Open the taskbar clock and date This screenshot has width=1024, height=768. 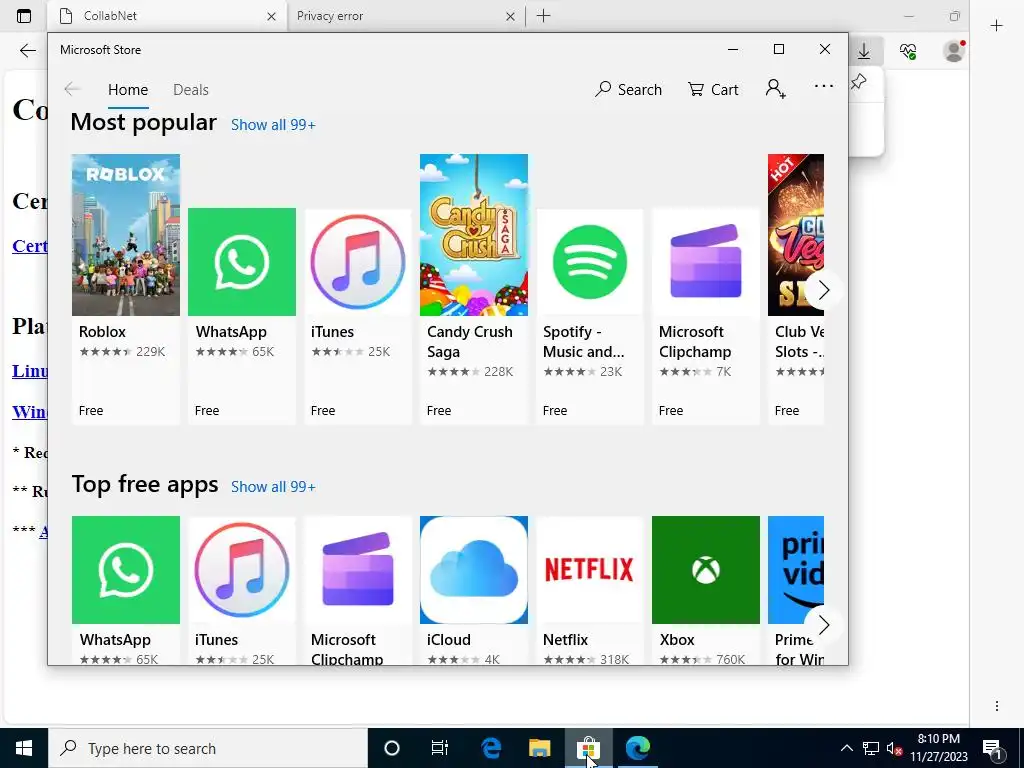(939, 748)
